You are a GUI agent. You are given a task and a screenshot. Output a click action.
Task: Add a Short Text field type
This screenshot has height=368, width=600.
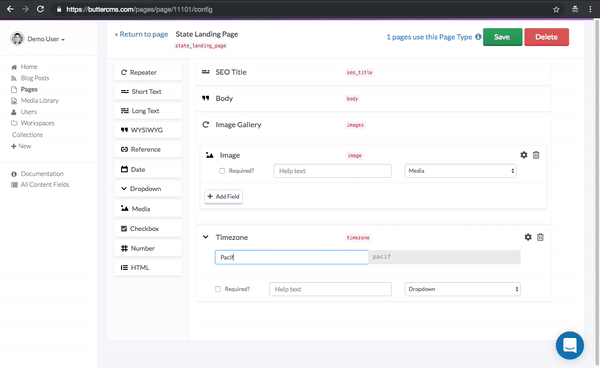pos(148,92)
